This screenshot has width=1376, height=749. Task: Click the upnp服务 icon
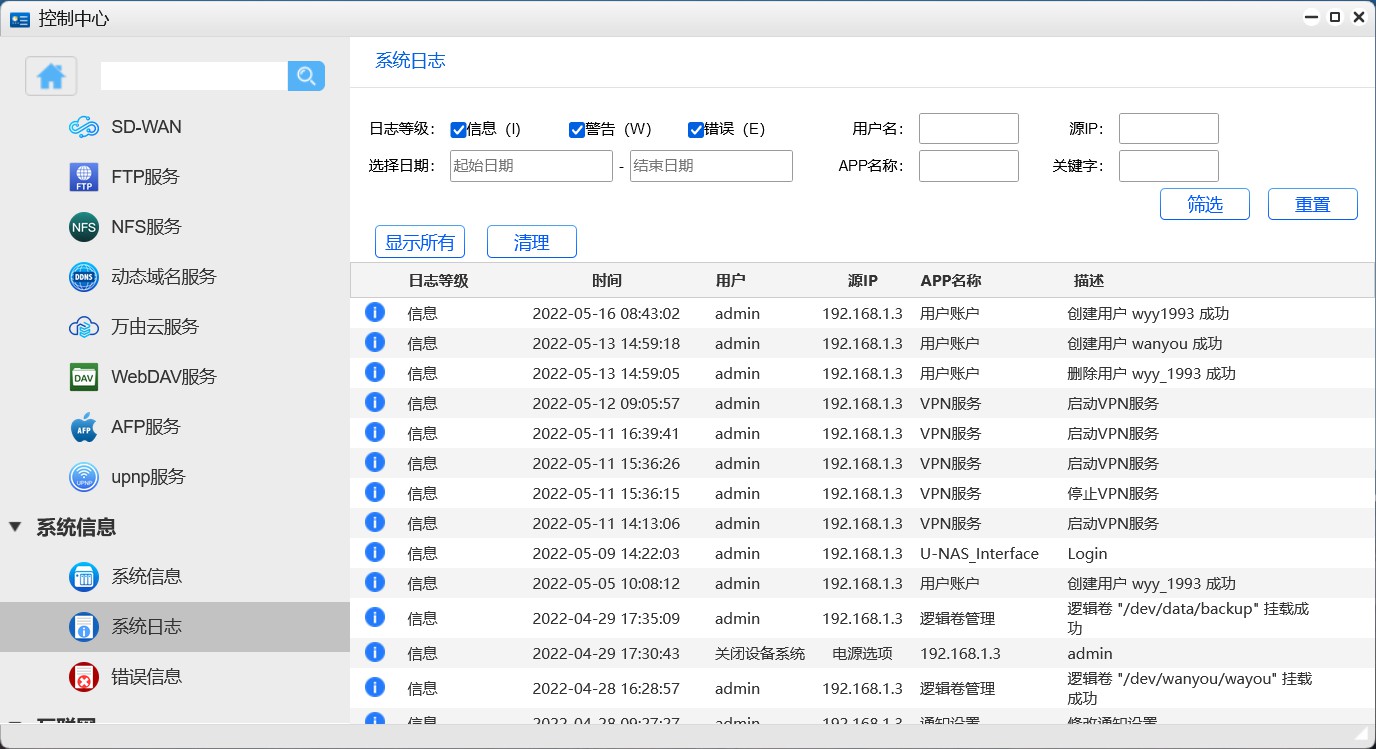pyautogui.click(x=84, y=477)
